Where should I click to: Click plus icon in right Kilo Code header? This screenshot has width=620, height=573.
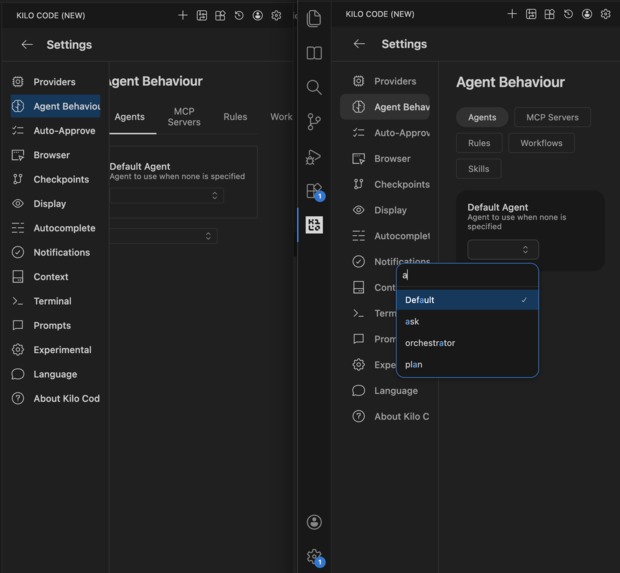[x=512, y=14]
